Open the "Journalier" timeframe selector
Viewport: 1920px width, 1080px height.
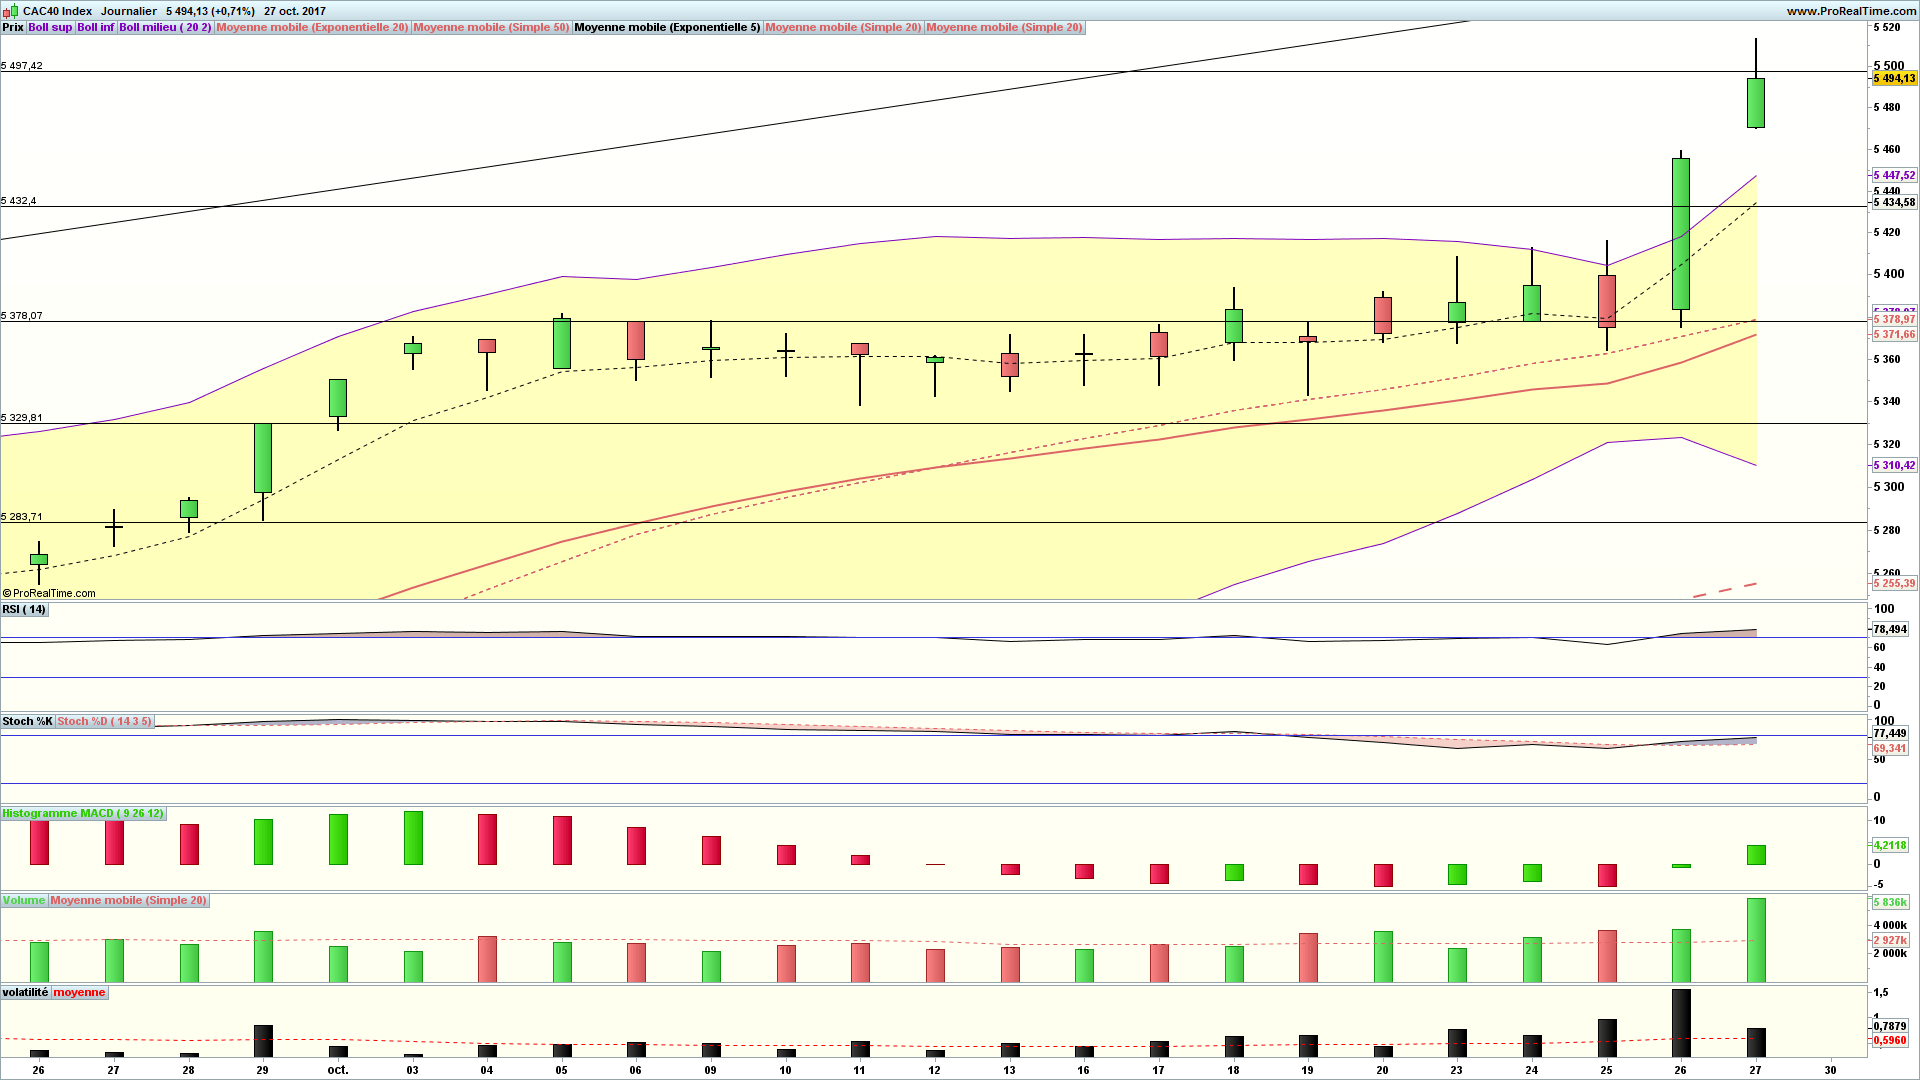[x=129, y=10]
